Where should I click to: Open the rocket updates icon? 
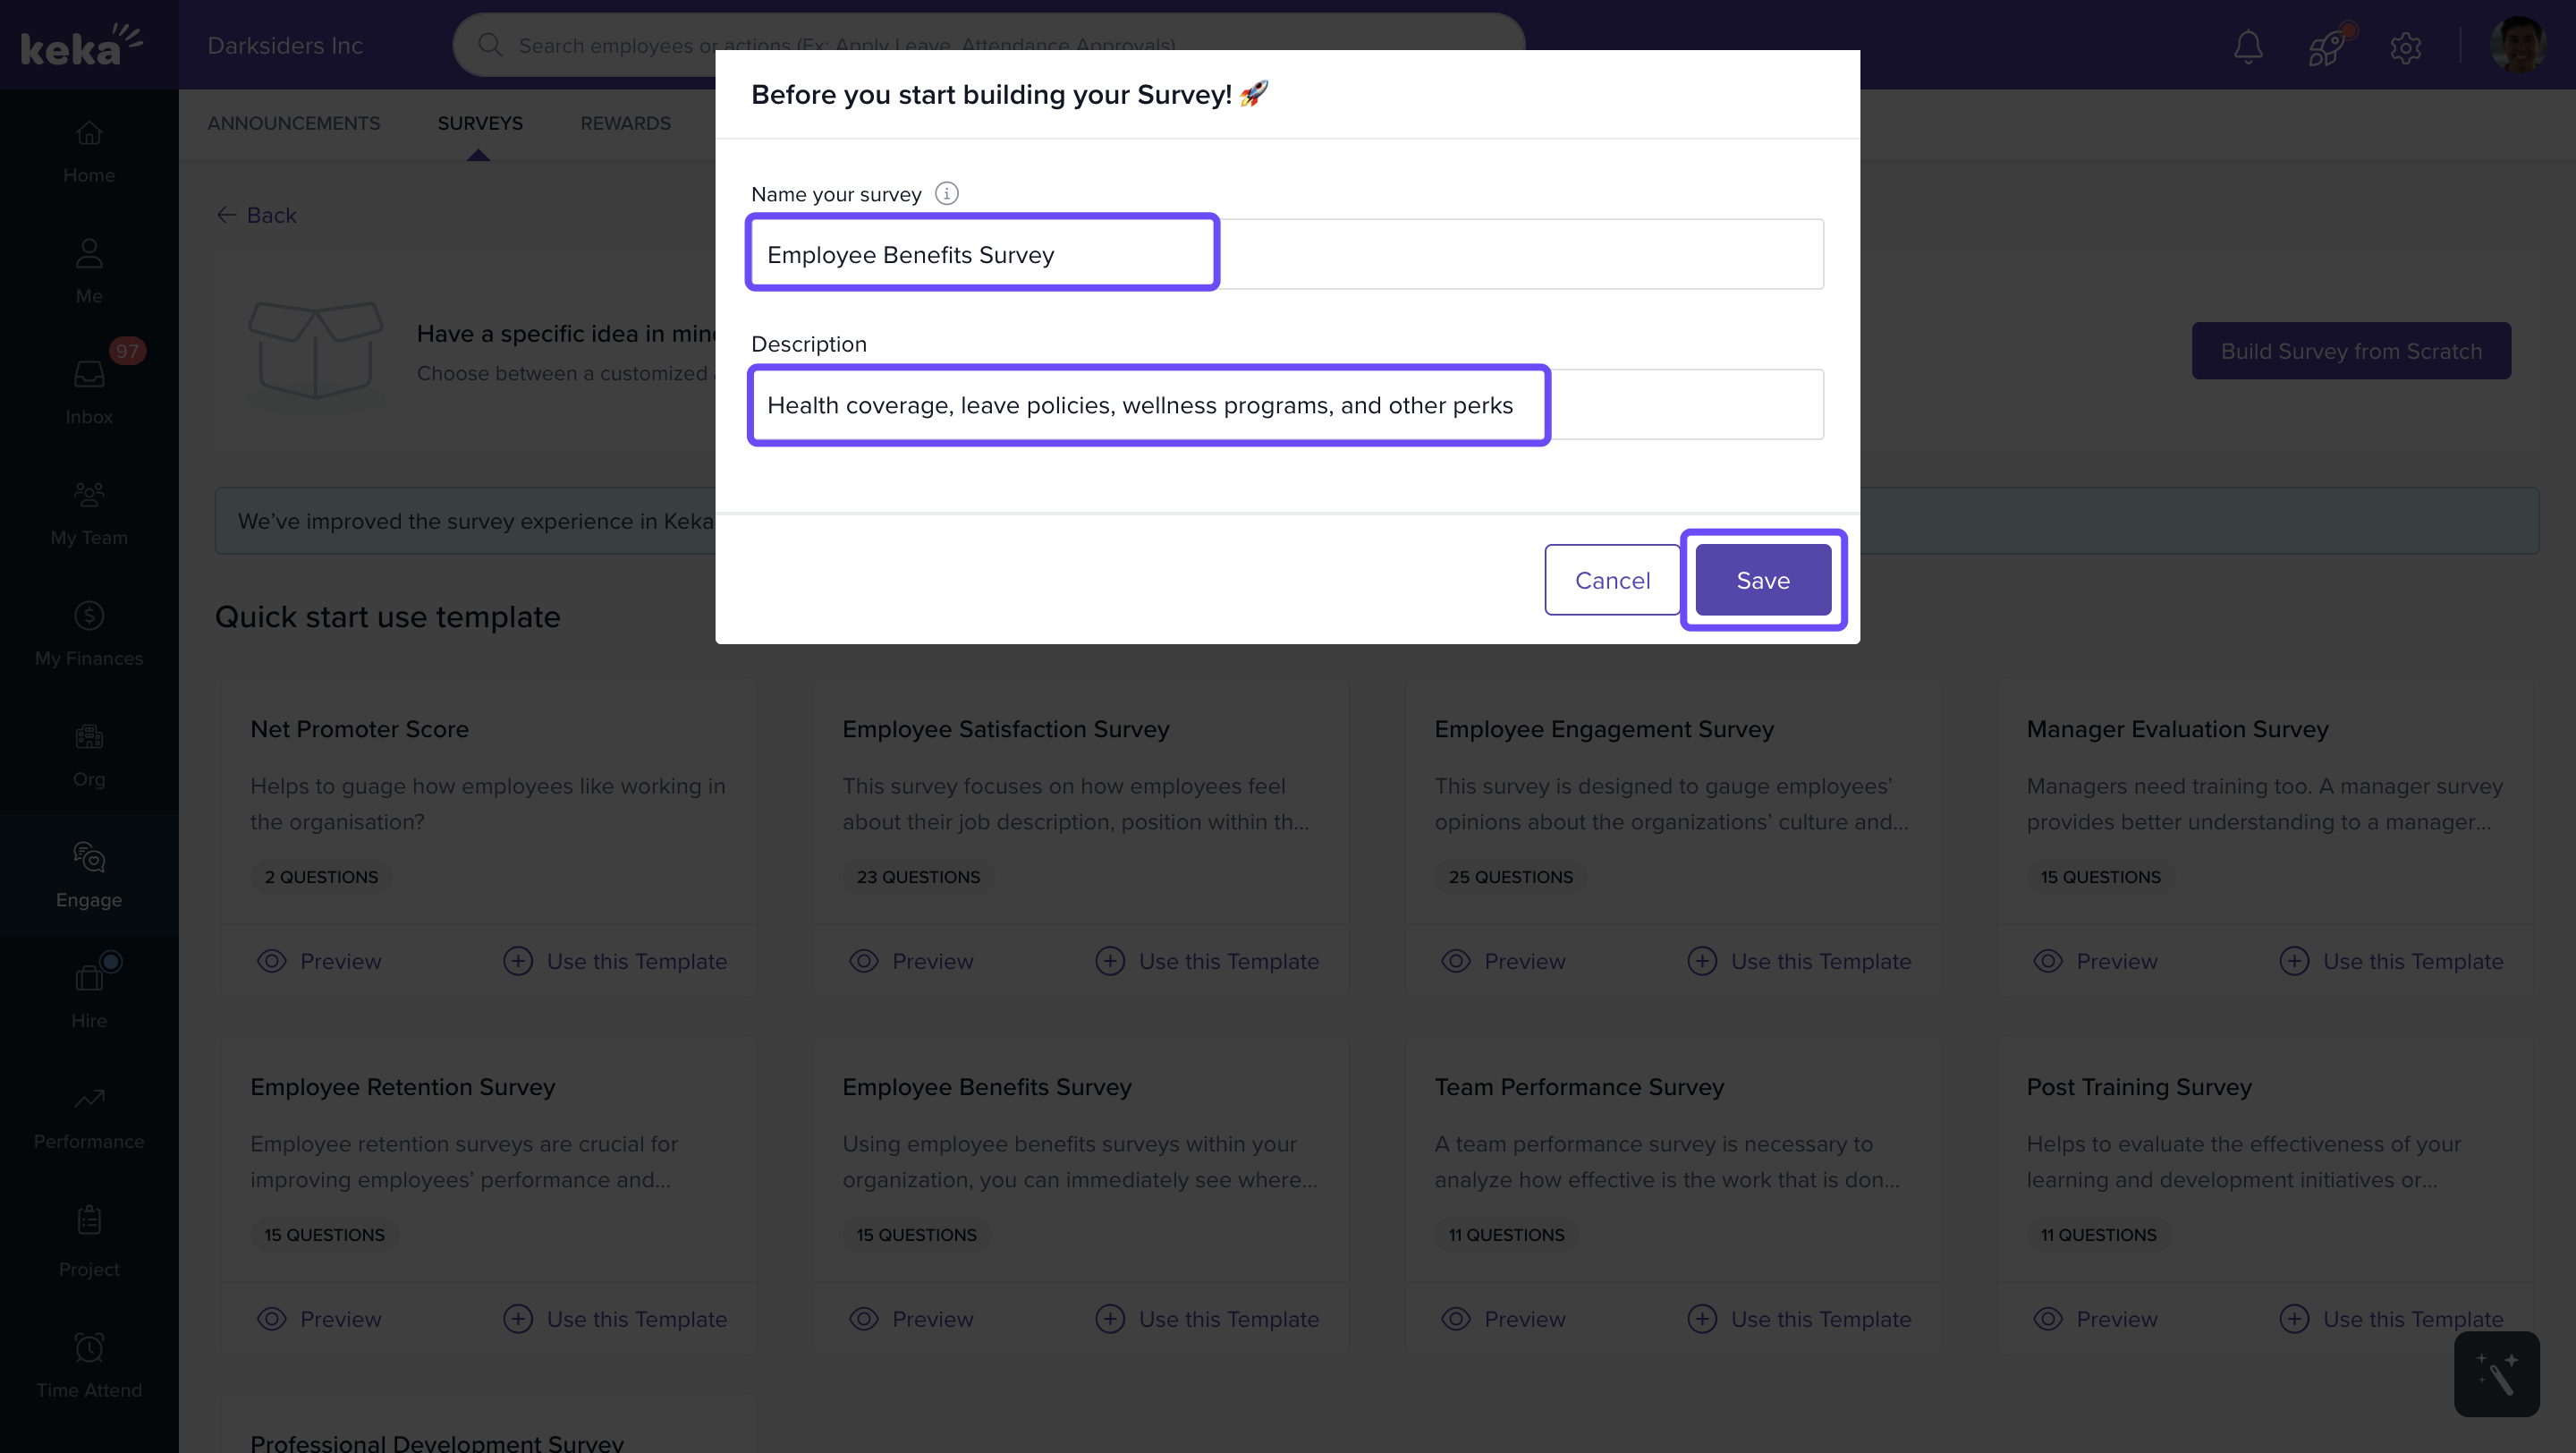point(2326,46)
